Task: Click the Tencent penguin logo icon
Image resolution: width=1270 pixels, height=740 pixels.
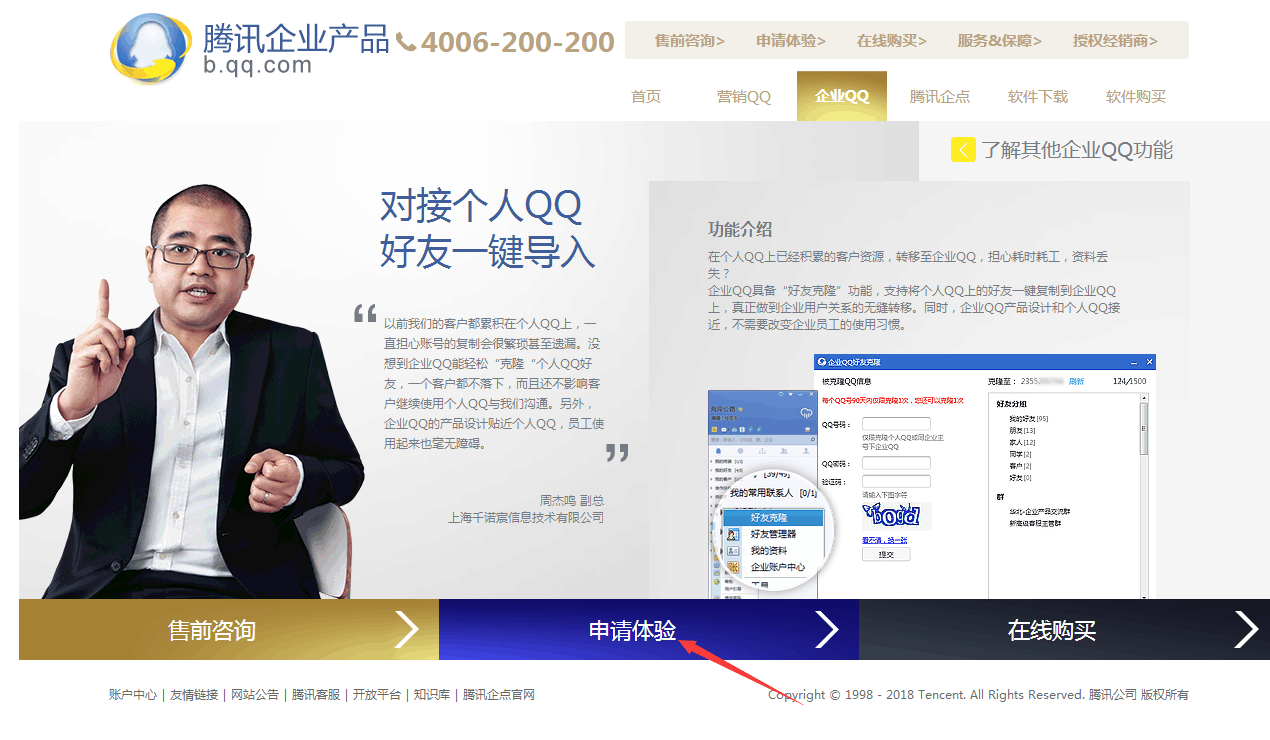Action: pyautogui.click(x=151, y=48)
